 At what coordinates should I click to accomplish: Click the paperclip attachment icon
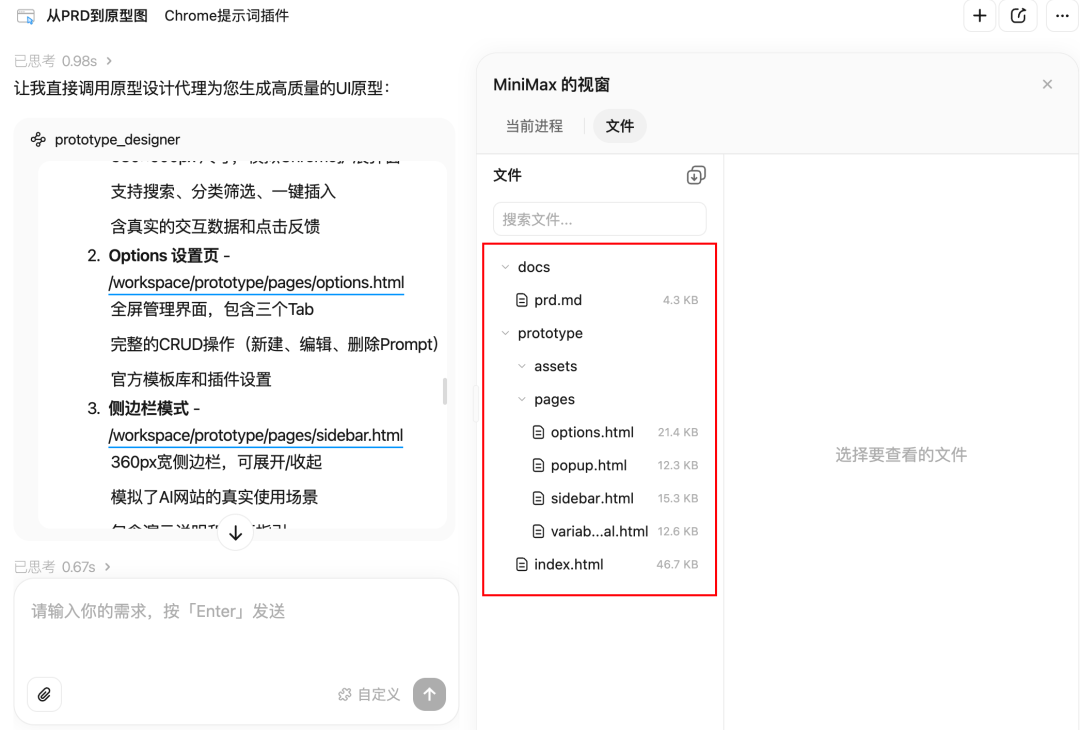[x=44, y=694]
